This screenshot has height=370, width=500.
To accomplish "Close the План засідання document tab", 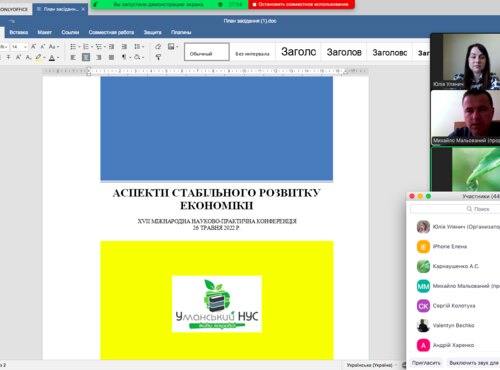I will click(83, 9).
